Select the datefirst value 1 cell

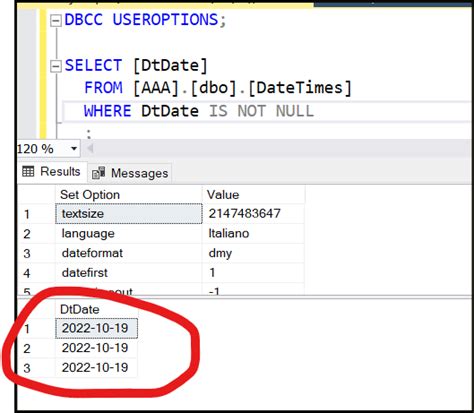pyautogui.click(x=253, y=273)
